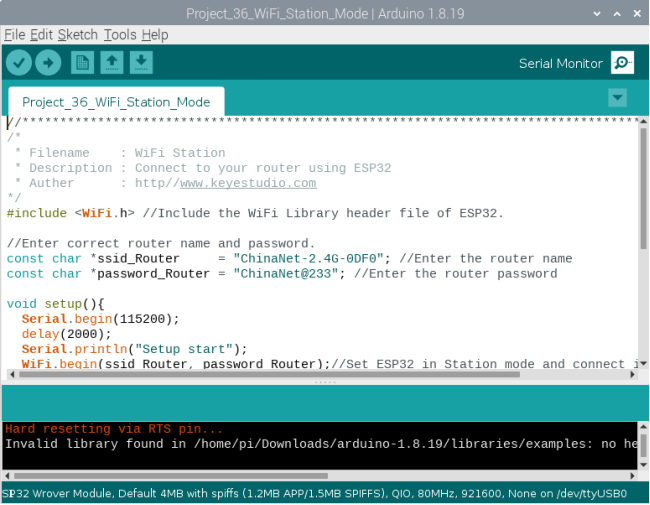Click the editor vertical scrollbar thumb
The image size is (650, 505).
(x=643, y=189)
